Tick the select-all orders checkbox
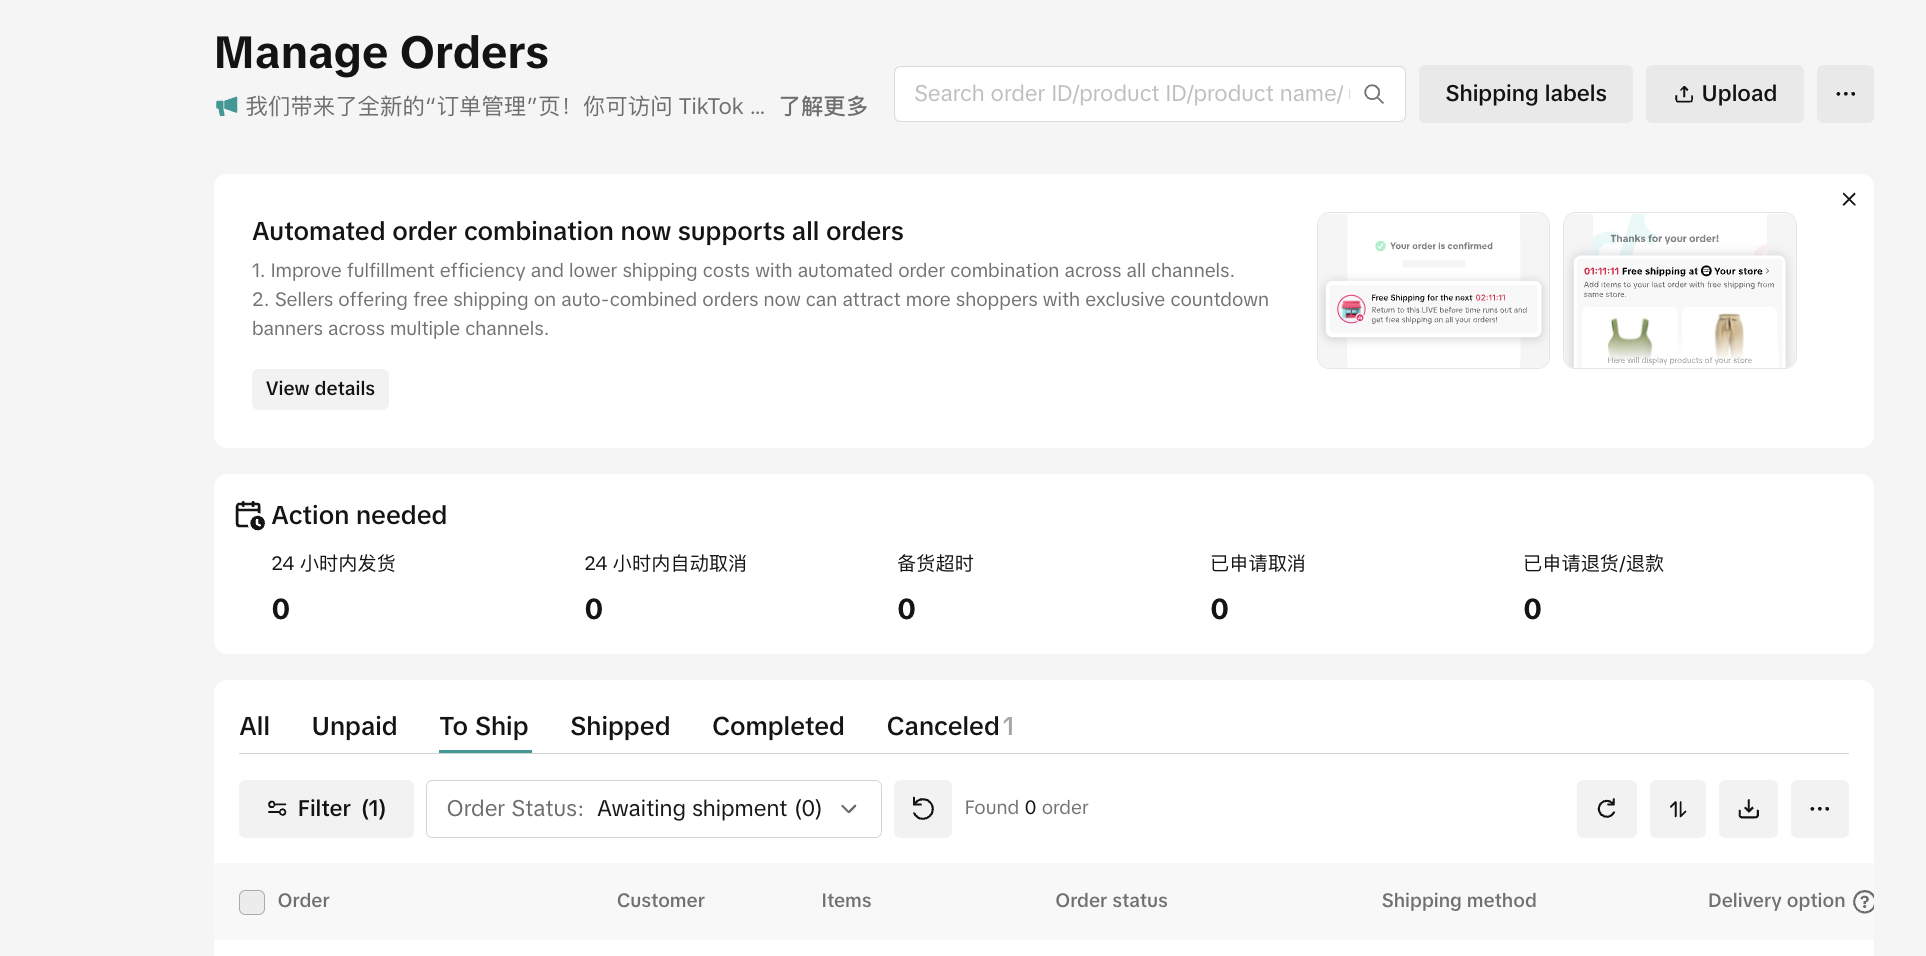Image resolution: width=1926 pixels, height=956 pixels. click(252, 902)
